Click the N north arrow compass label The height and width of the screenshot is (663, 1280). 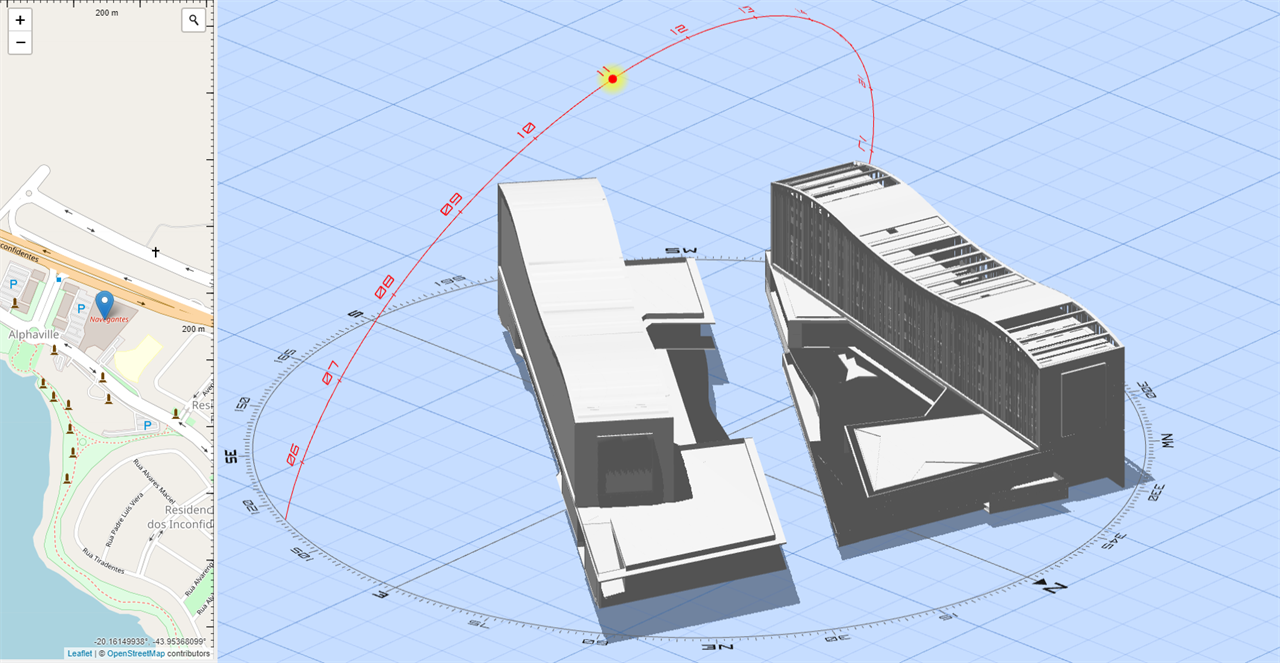1051,586
